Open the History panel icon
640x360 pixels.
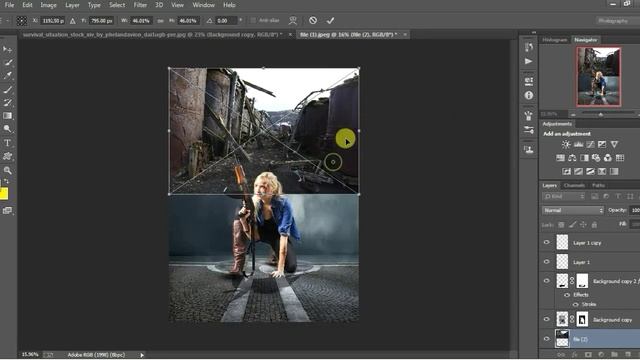529,47
